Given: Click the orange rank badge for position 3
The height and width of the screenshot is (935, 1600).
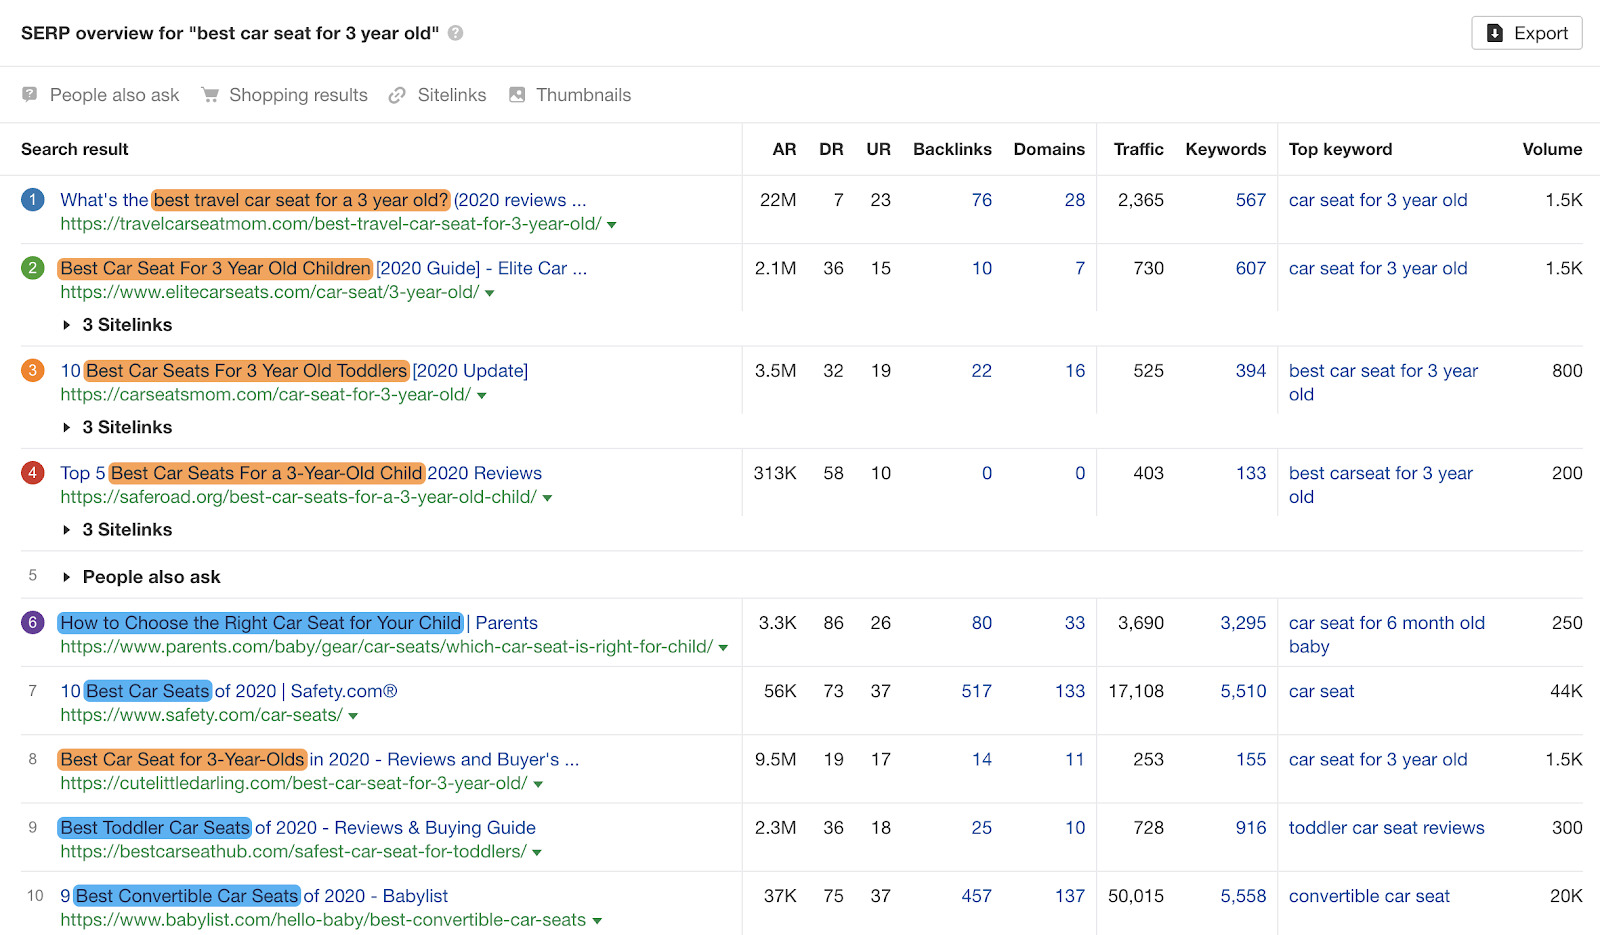Looking at the screenshot, I should (32, 370).
